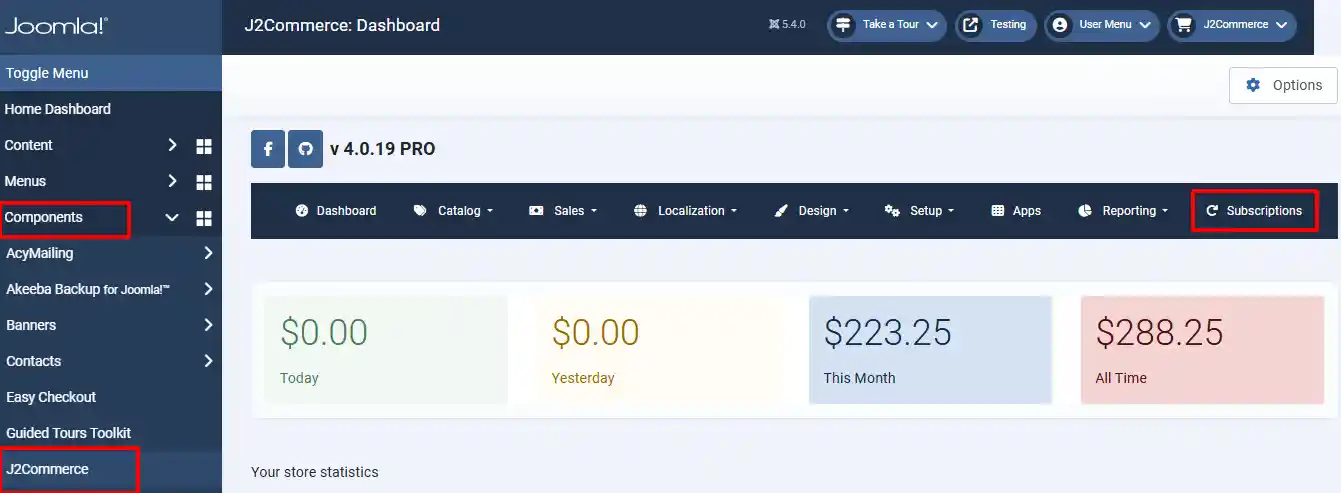The width and height of the screenshot is (1341, 493).
Task: Click the Joomla logo
Action: pos(56,26)
